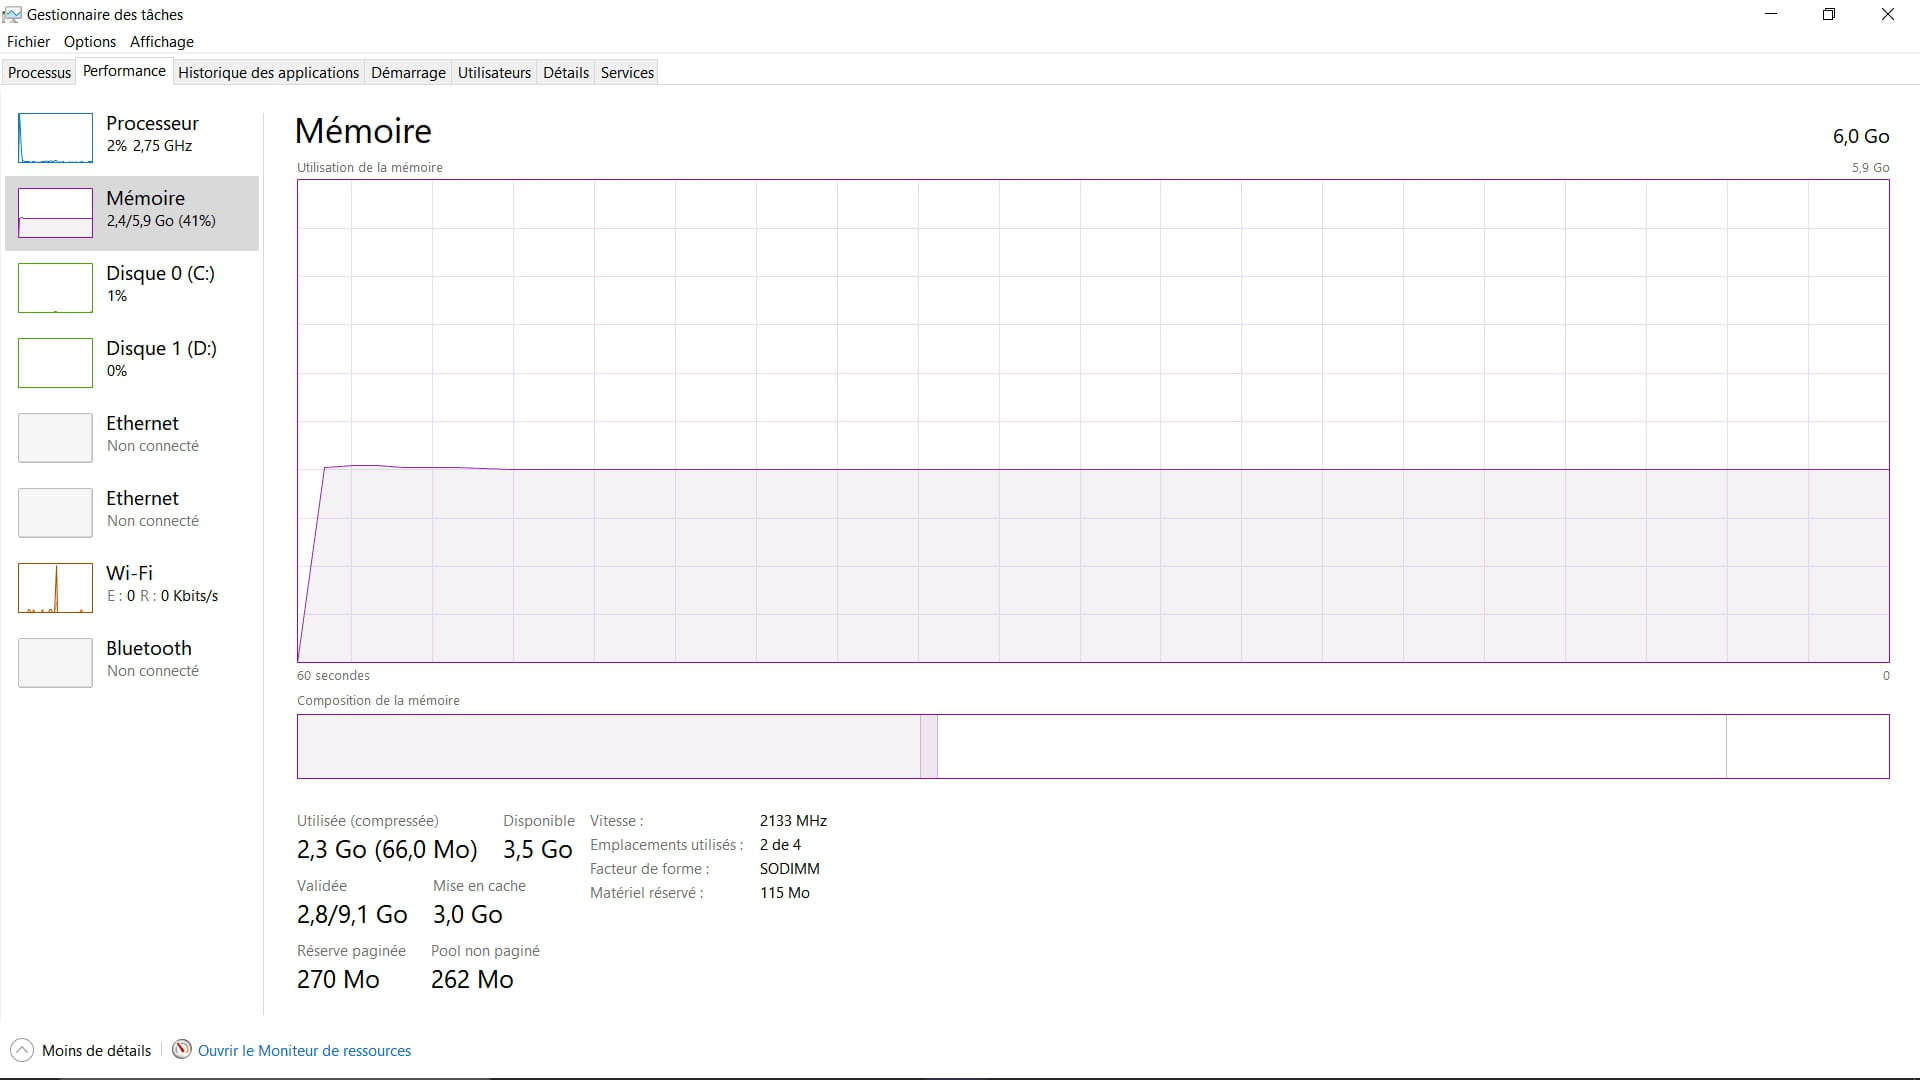
Task: Open the Options menu
Action: (90, 42)
